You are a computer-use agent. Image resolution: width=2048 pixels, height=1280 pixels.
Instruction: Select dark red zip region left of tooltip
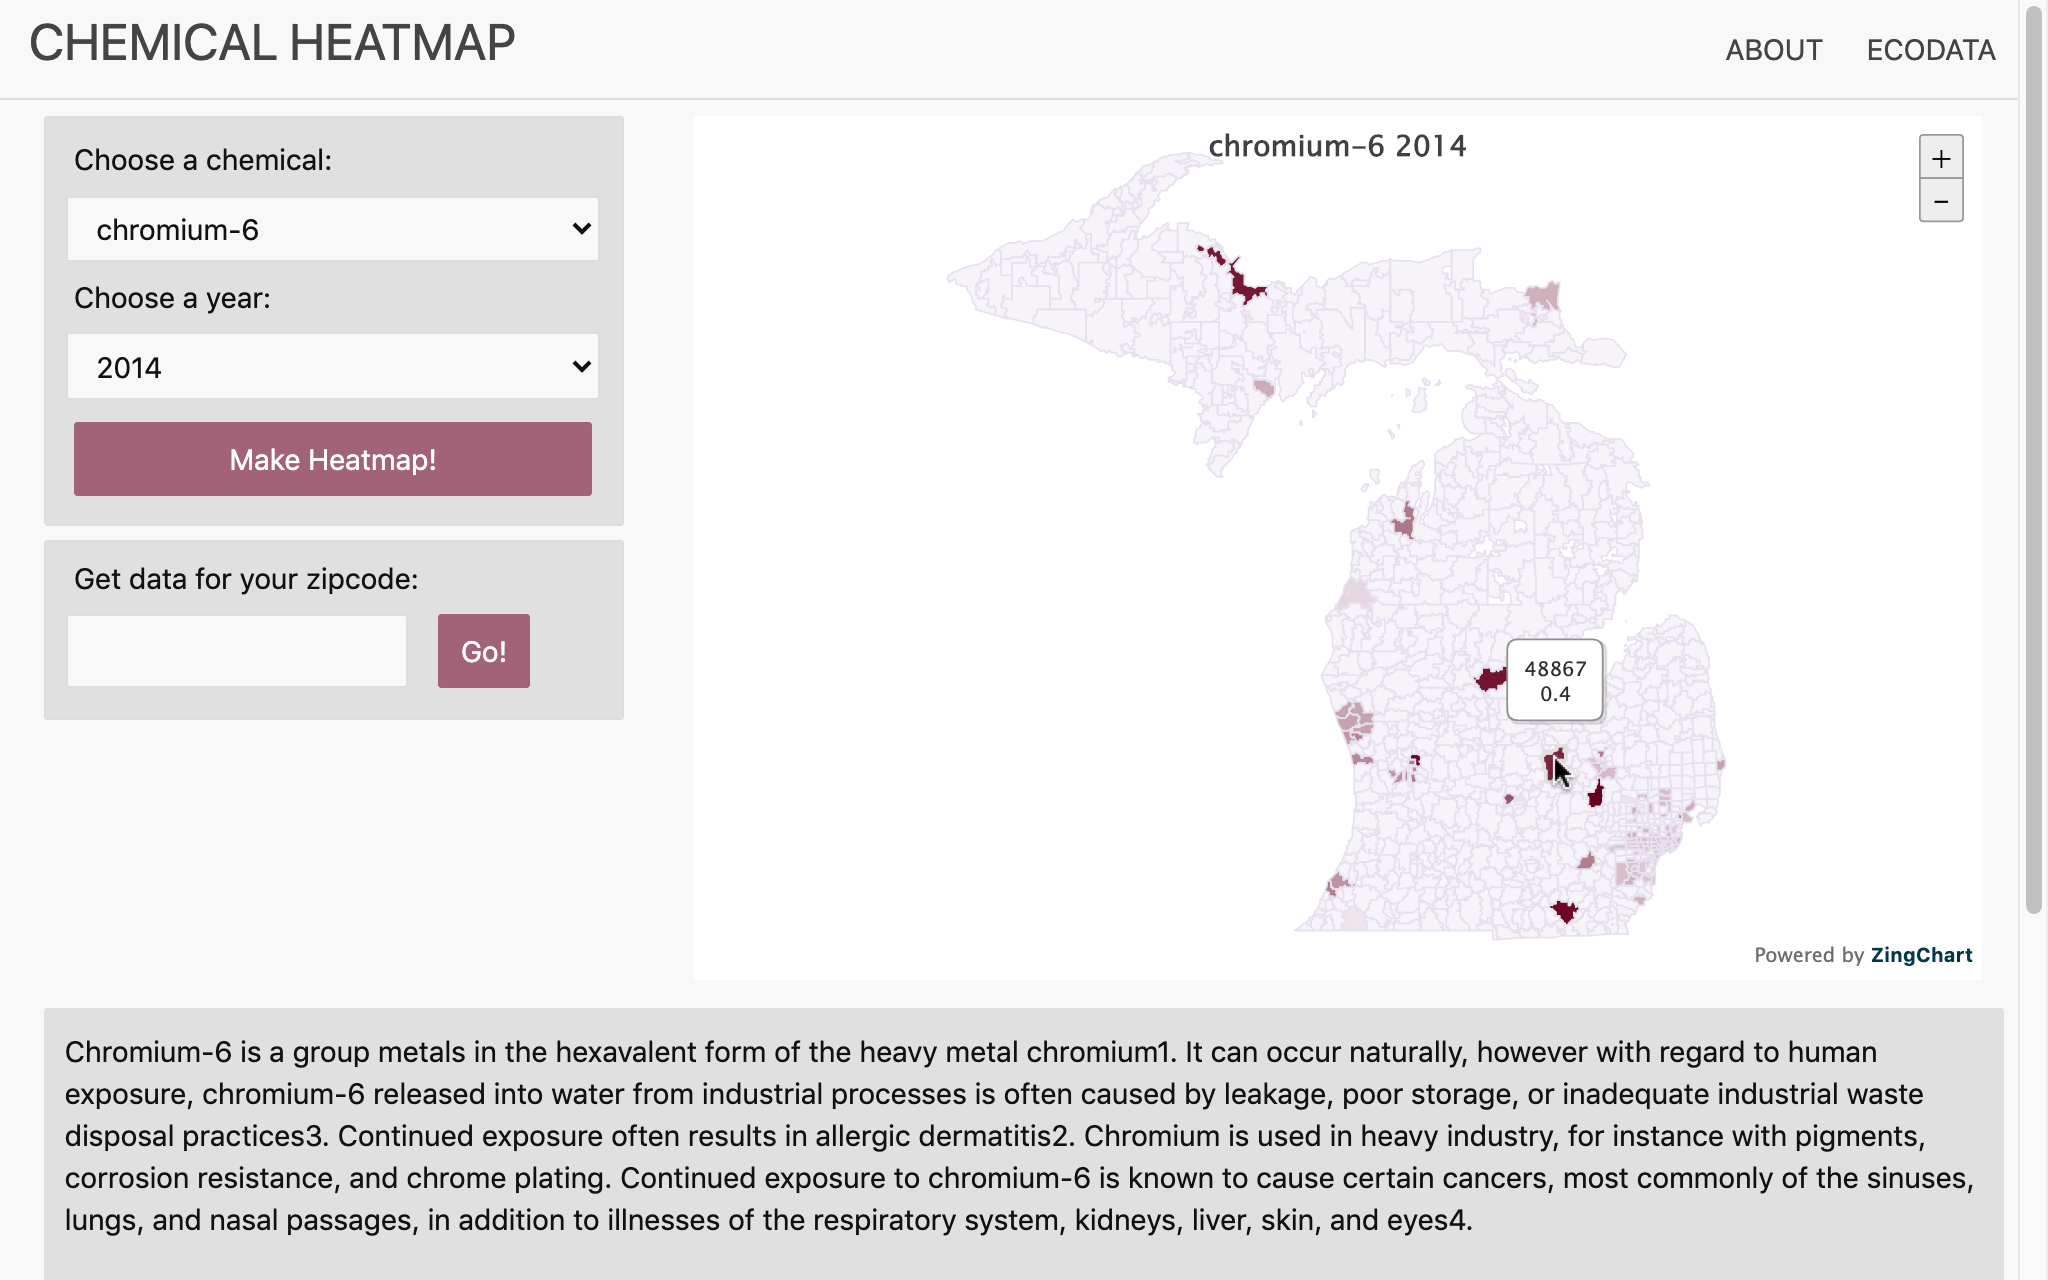click(x=1491, y=679)
